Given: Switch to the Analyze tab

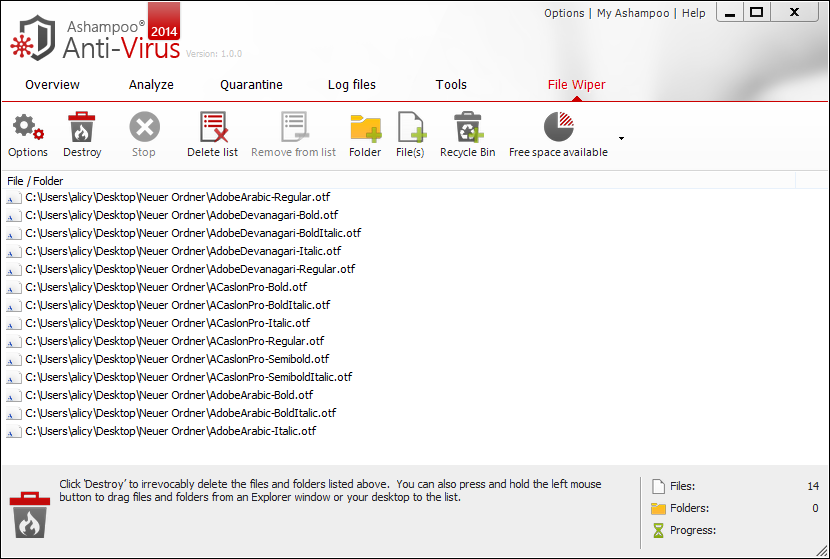Looking at the screenshot, I should click(x=151, y=85).
